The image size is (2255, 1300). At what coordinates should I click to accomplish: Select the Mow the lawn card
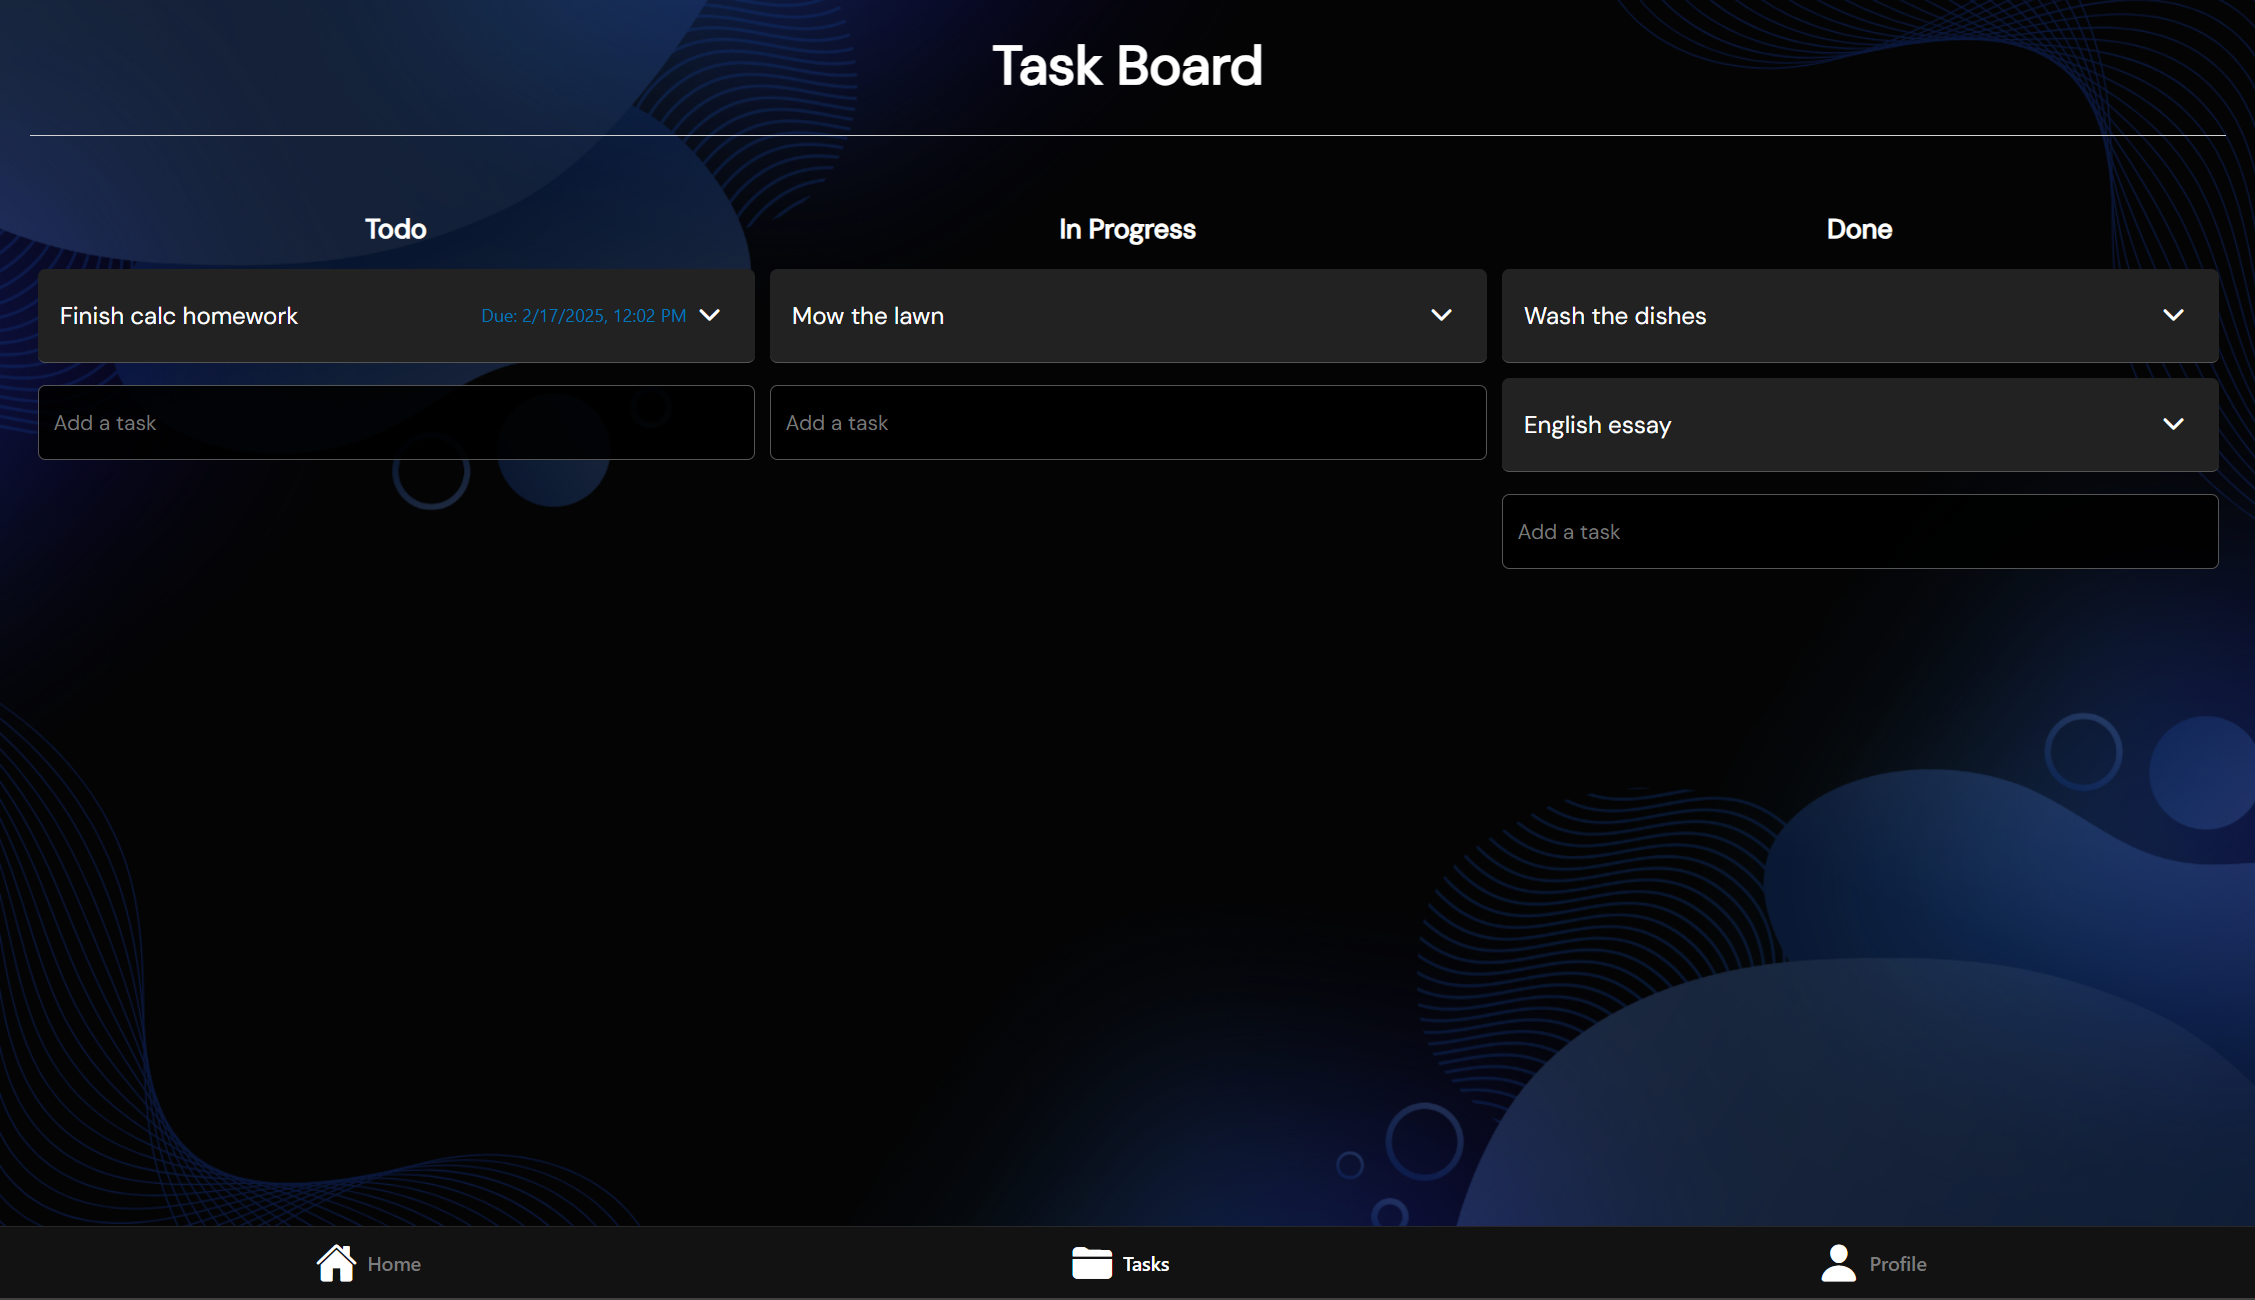click(x=1000, y=315)
